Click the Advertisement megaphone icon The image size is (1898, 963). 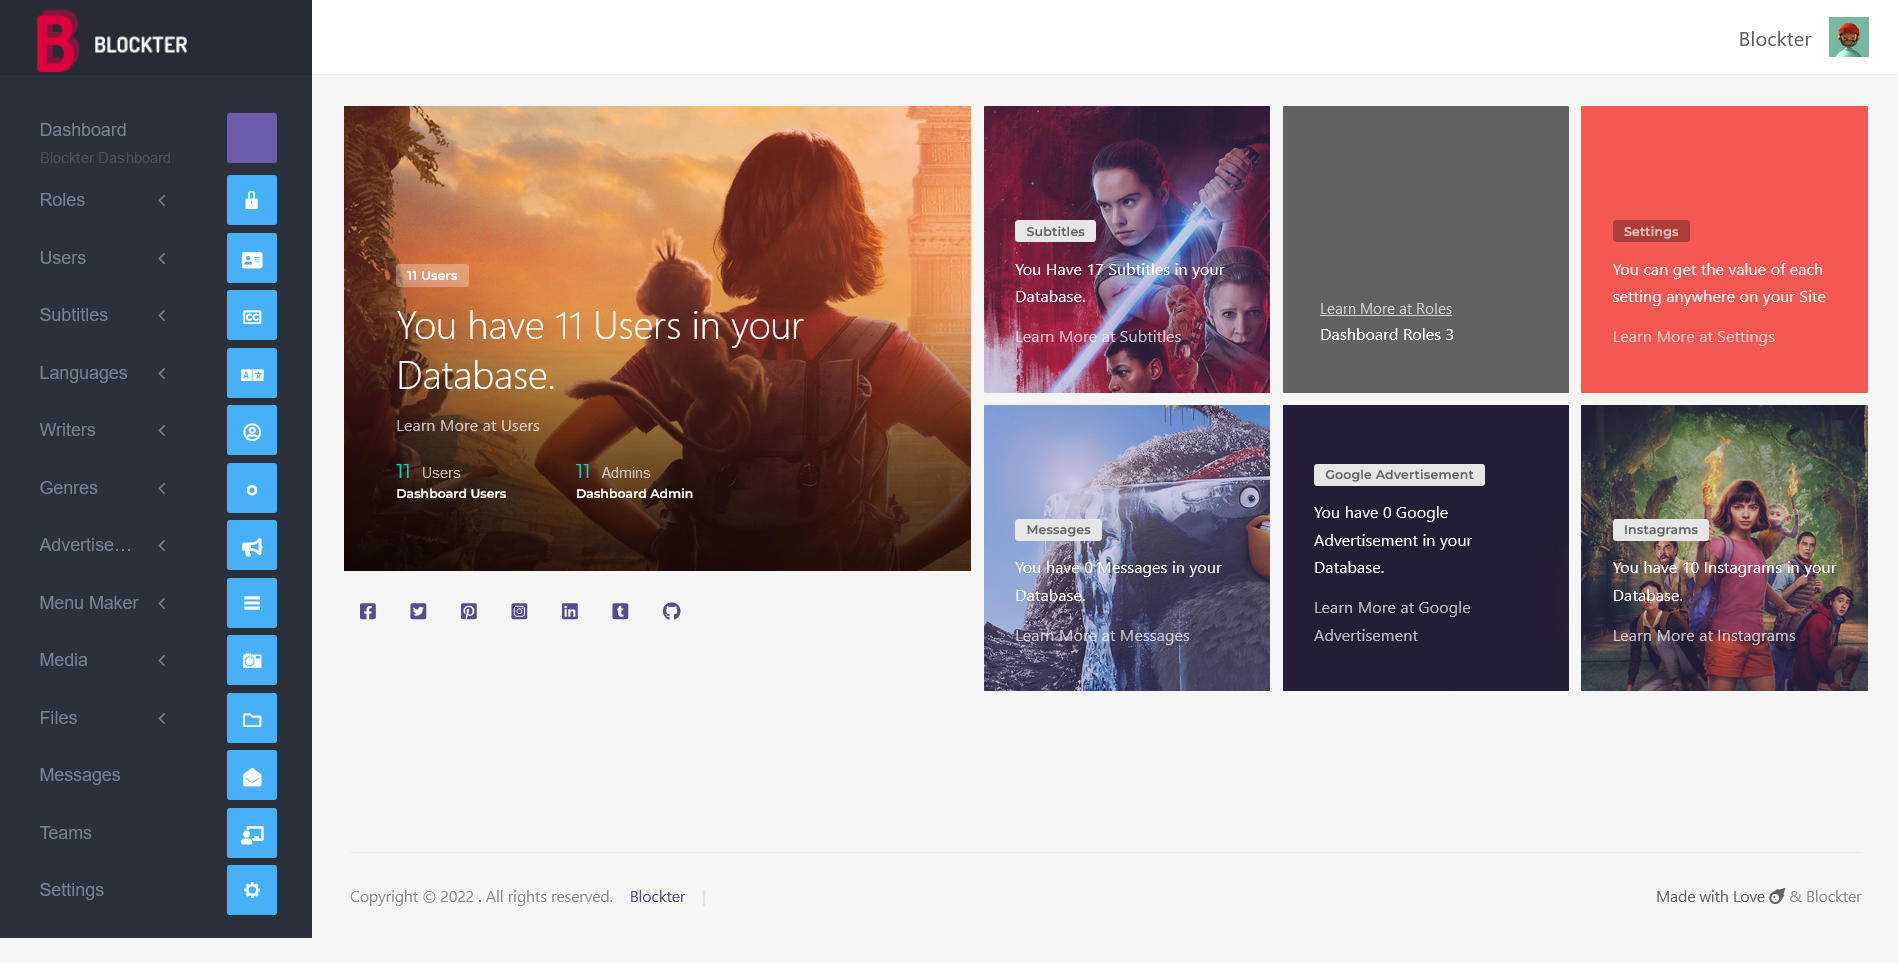(x=252, y=545)
